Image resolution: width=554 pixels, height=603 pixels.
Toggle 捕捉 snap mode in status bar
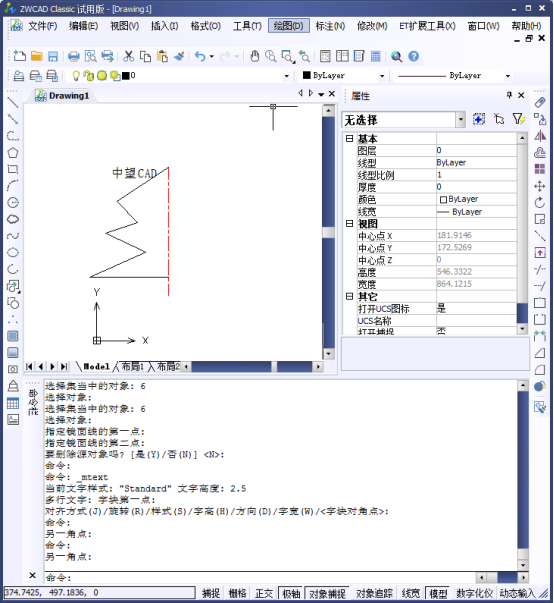211,593
